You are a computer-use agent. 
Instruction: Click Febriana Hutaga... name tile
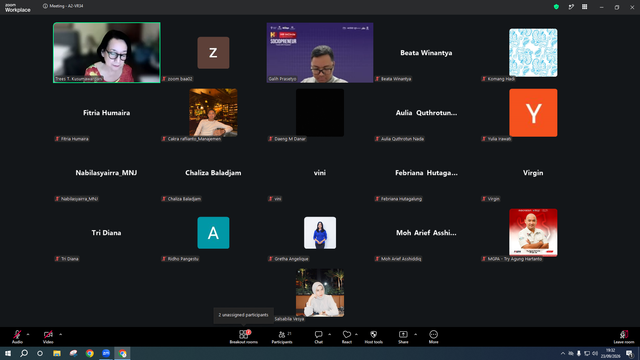pos(426,173)
